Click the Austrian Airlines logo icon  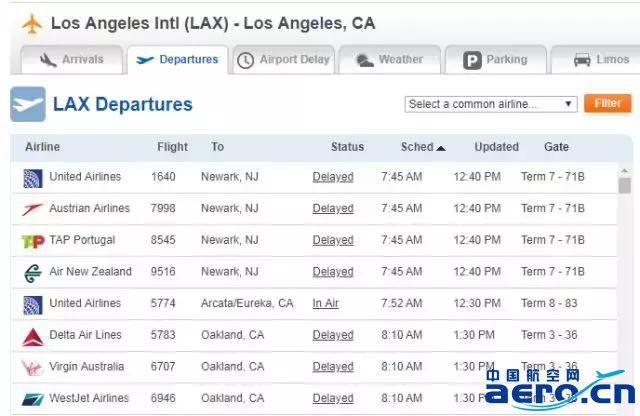[x=32, y=209]
